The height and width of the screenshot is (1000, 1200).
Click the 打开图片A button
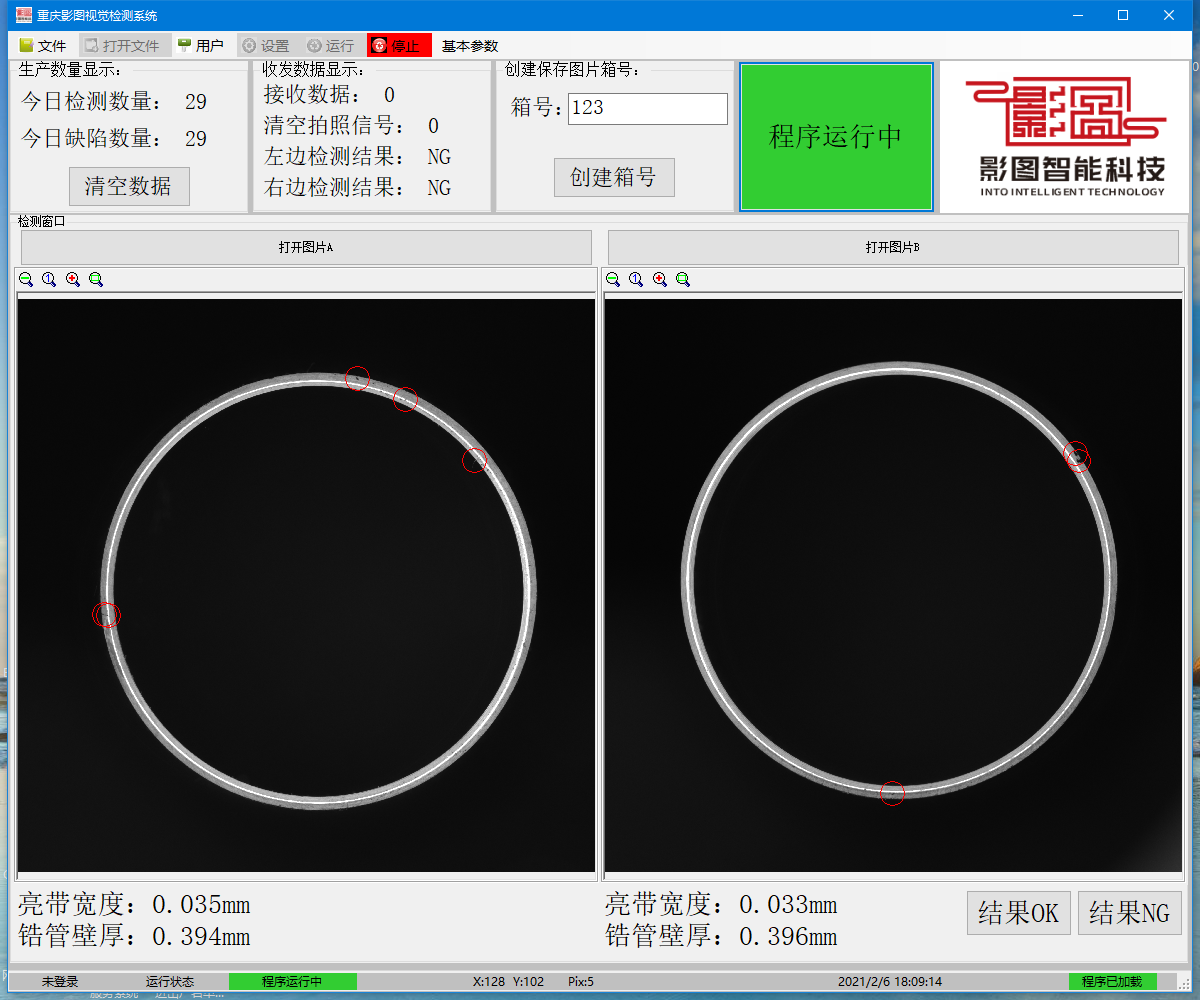point(306,248)
